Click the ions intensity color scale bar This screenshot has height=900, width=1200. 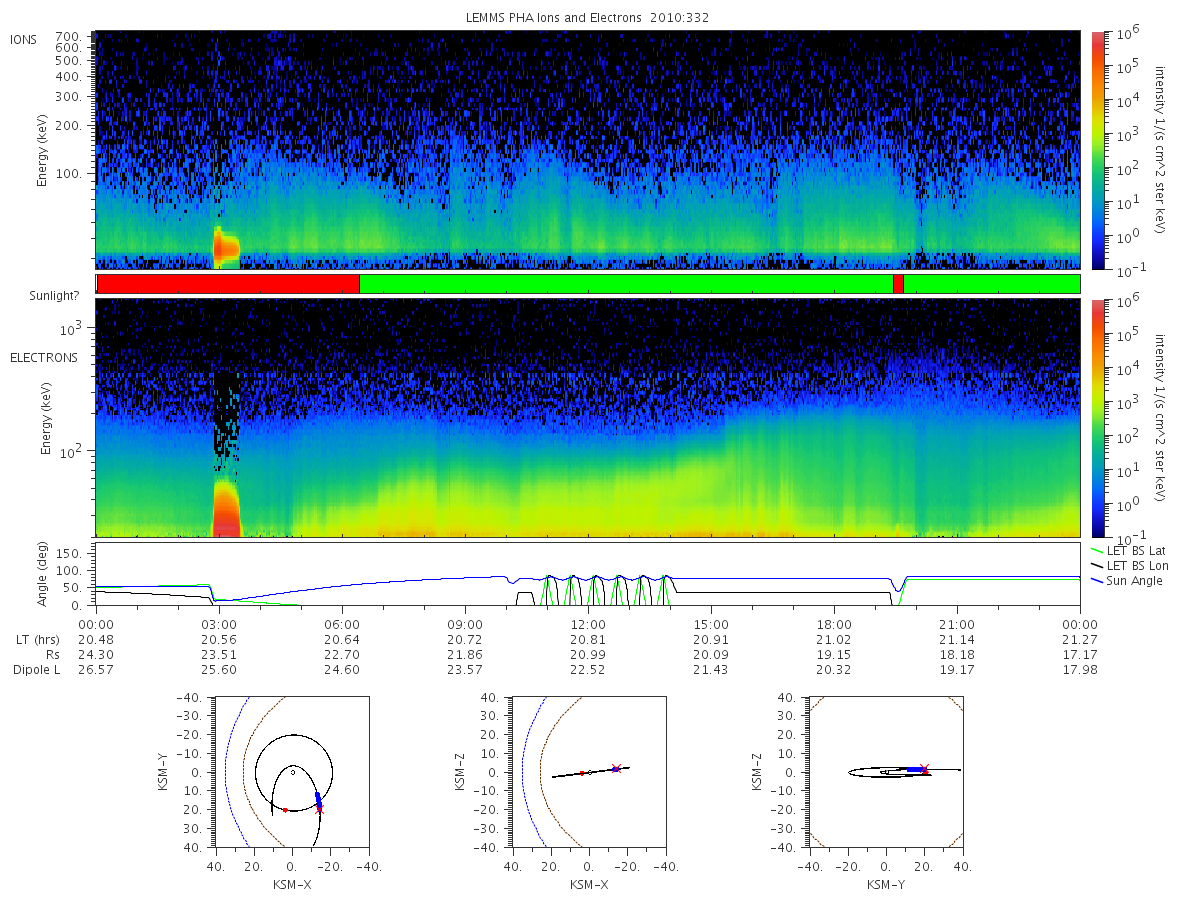(1098, 150)
